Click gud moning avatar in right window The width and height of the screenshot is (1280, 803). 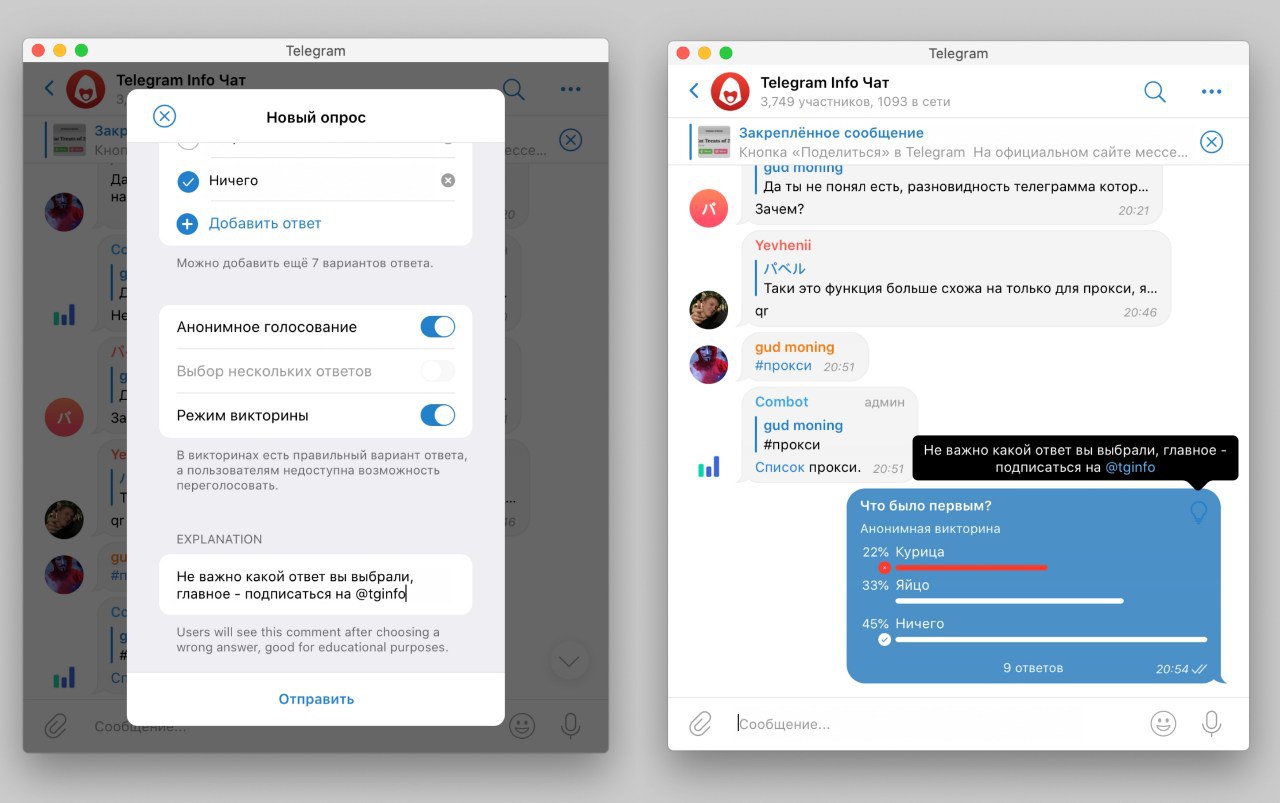709,365
